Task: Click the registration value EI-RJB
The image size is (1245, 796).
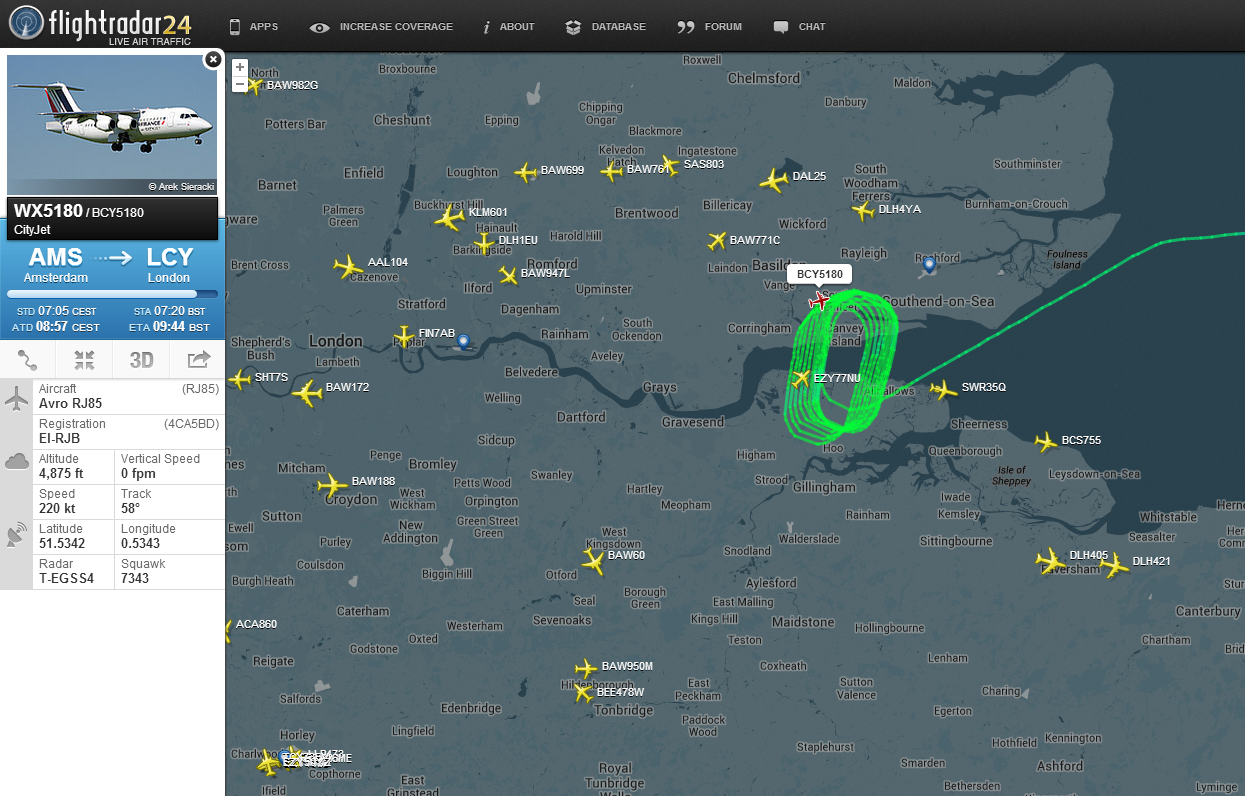Action: [x=60, y=438]
